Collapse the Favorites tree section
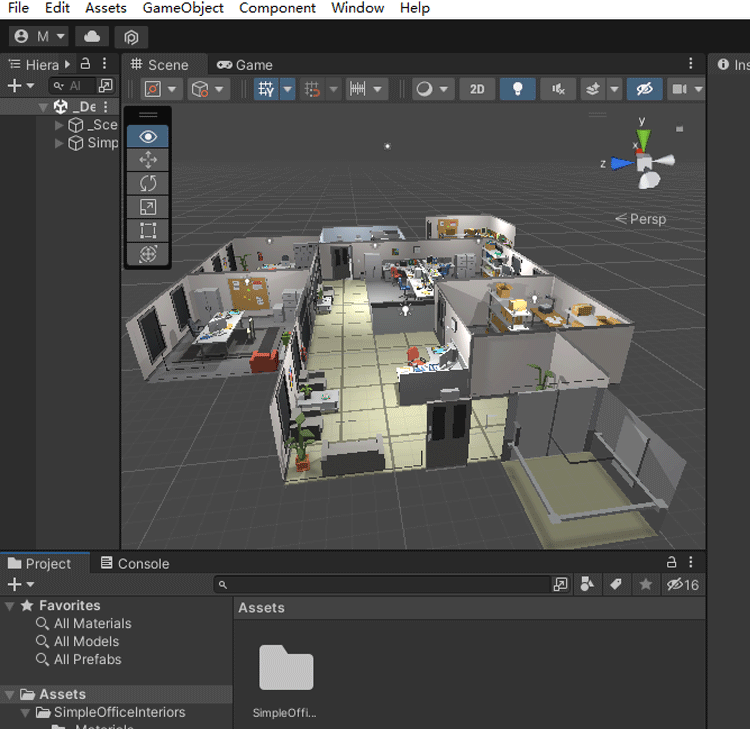 pos(10,606)
